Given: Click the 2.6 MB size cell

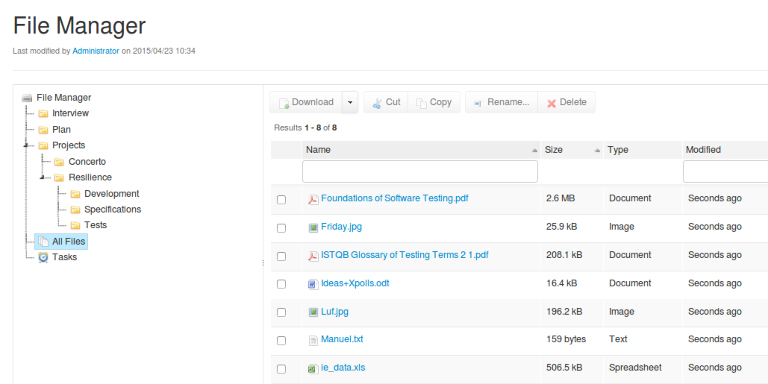Looking at the screenshot, I should (x=561, y=198).
